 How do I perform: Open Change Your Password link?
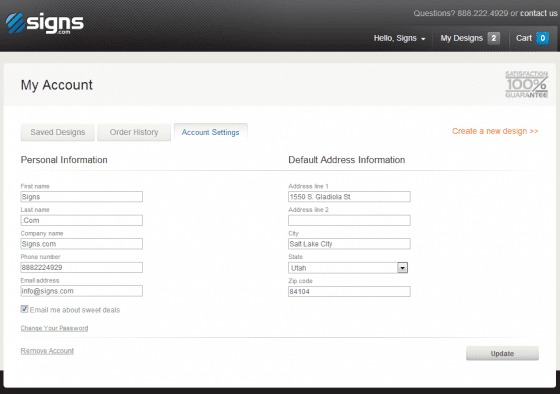coord(54,328)
